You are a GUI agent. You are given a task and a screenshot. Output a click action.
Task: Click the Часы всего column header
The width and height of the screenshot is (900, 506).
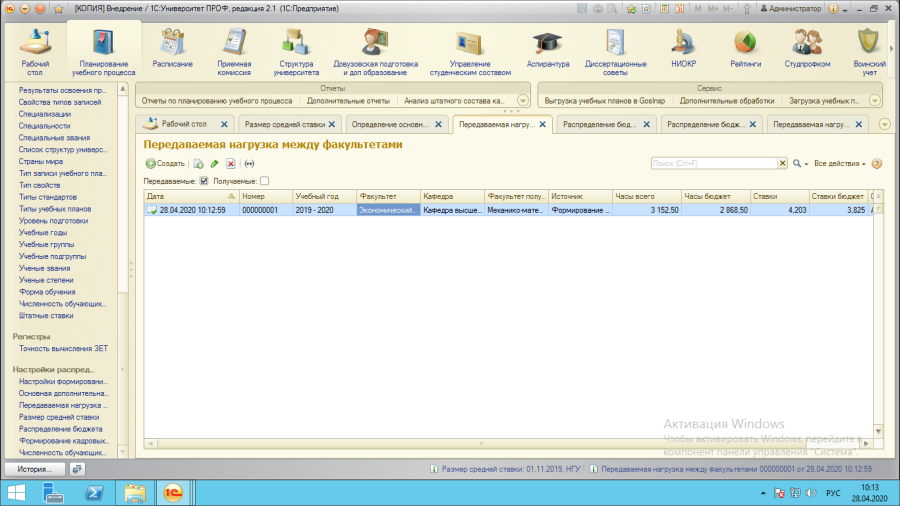[x=646, y=196]
